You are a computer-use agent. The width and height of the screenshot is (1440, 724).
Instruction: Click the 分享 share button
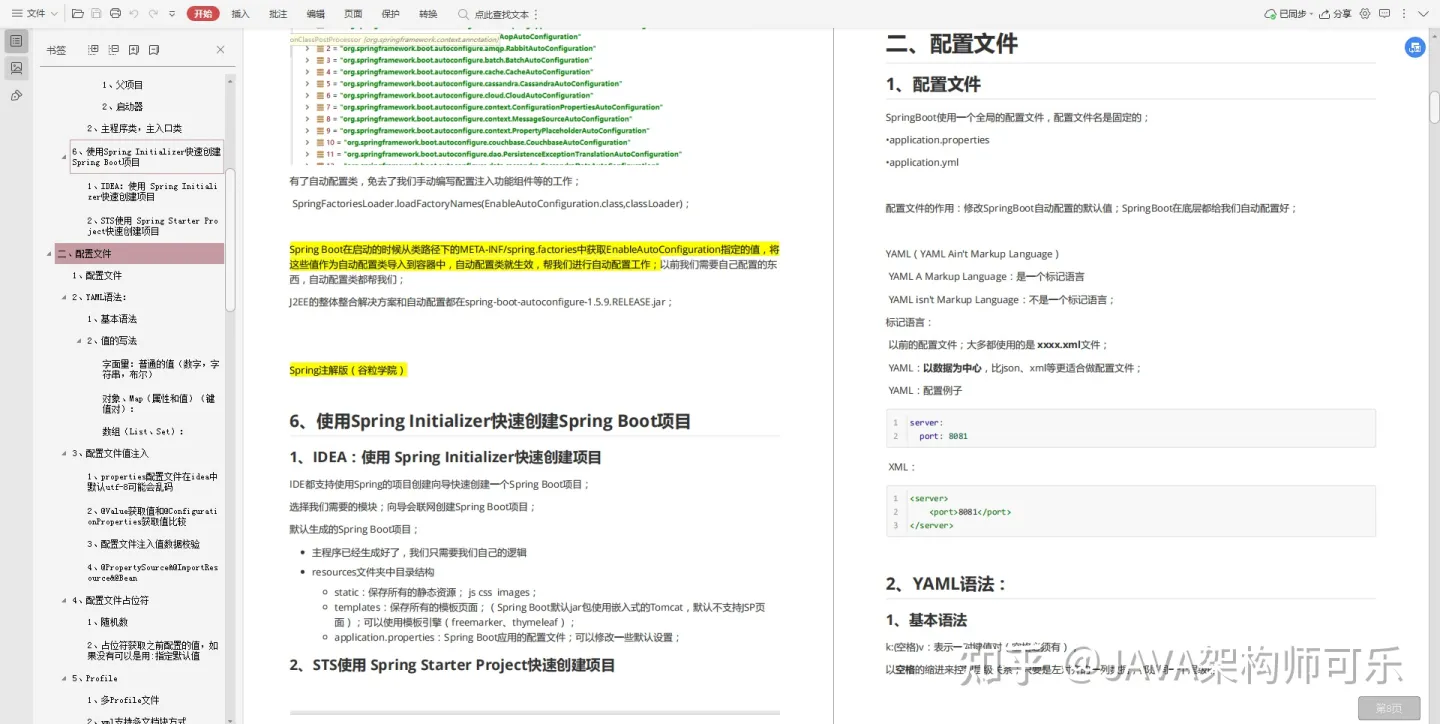pyautogui.click(x=1336, y=14)
